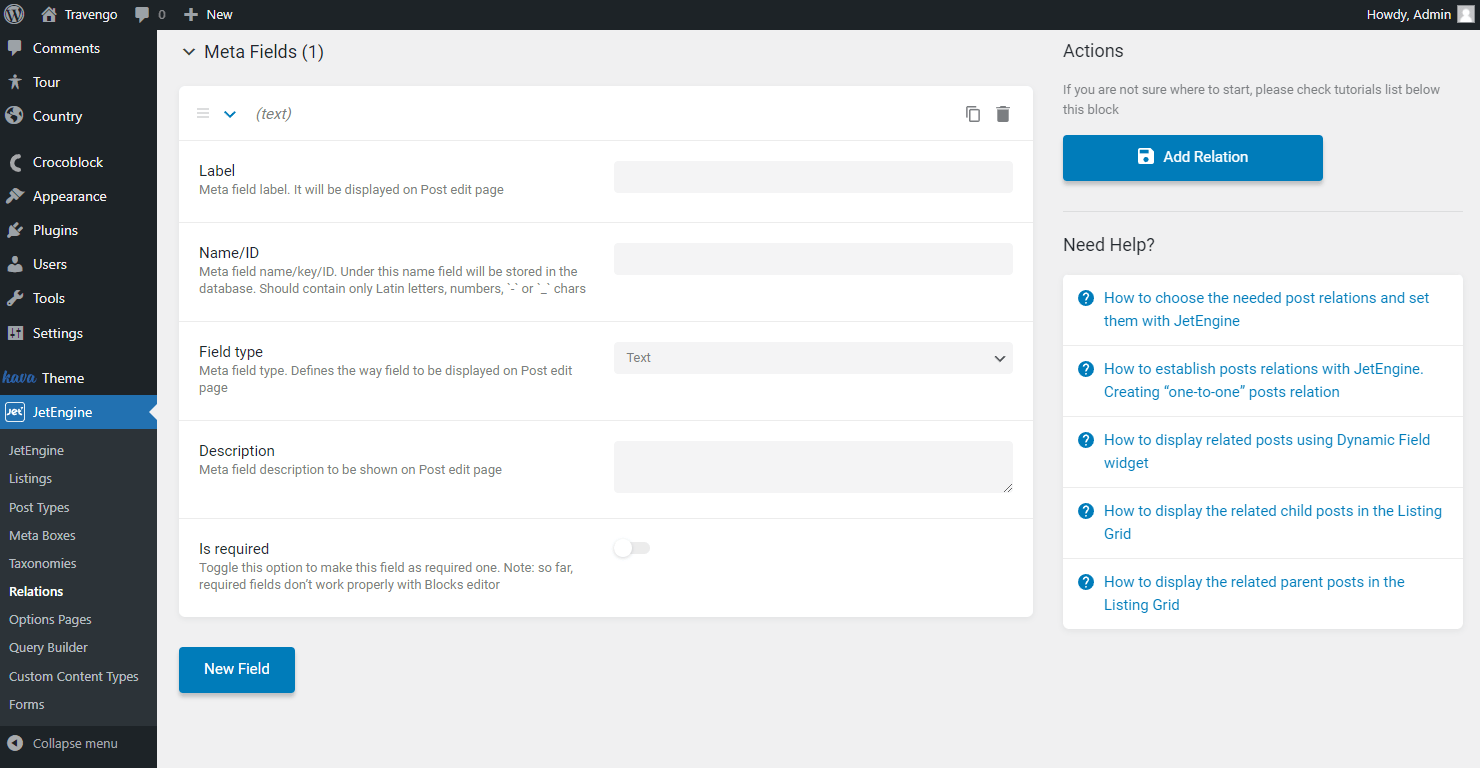Image resolution: width=1480 pixels, height=768 pixels.
Task: Click the Travengo home icon
Action: click(49, 14)
